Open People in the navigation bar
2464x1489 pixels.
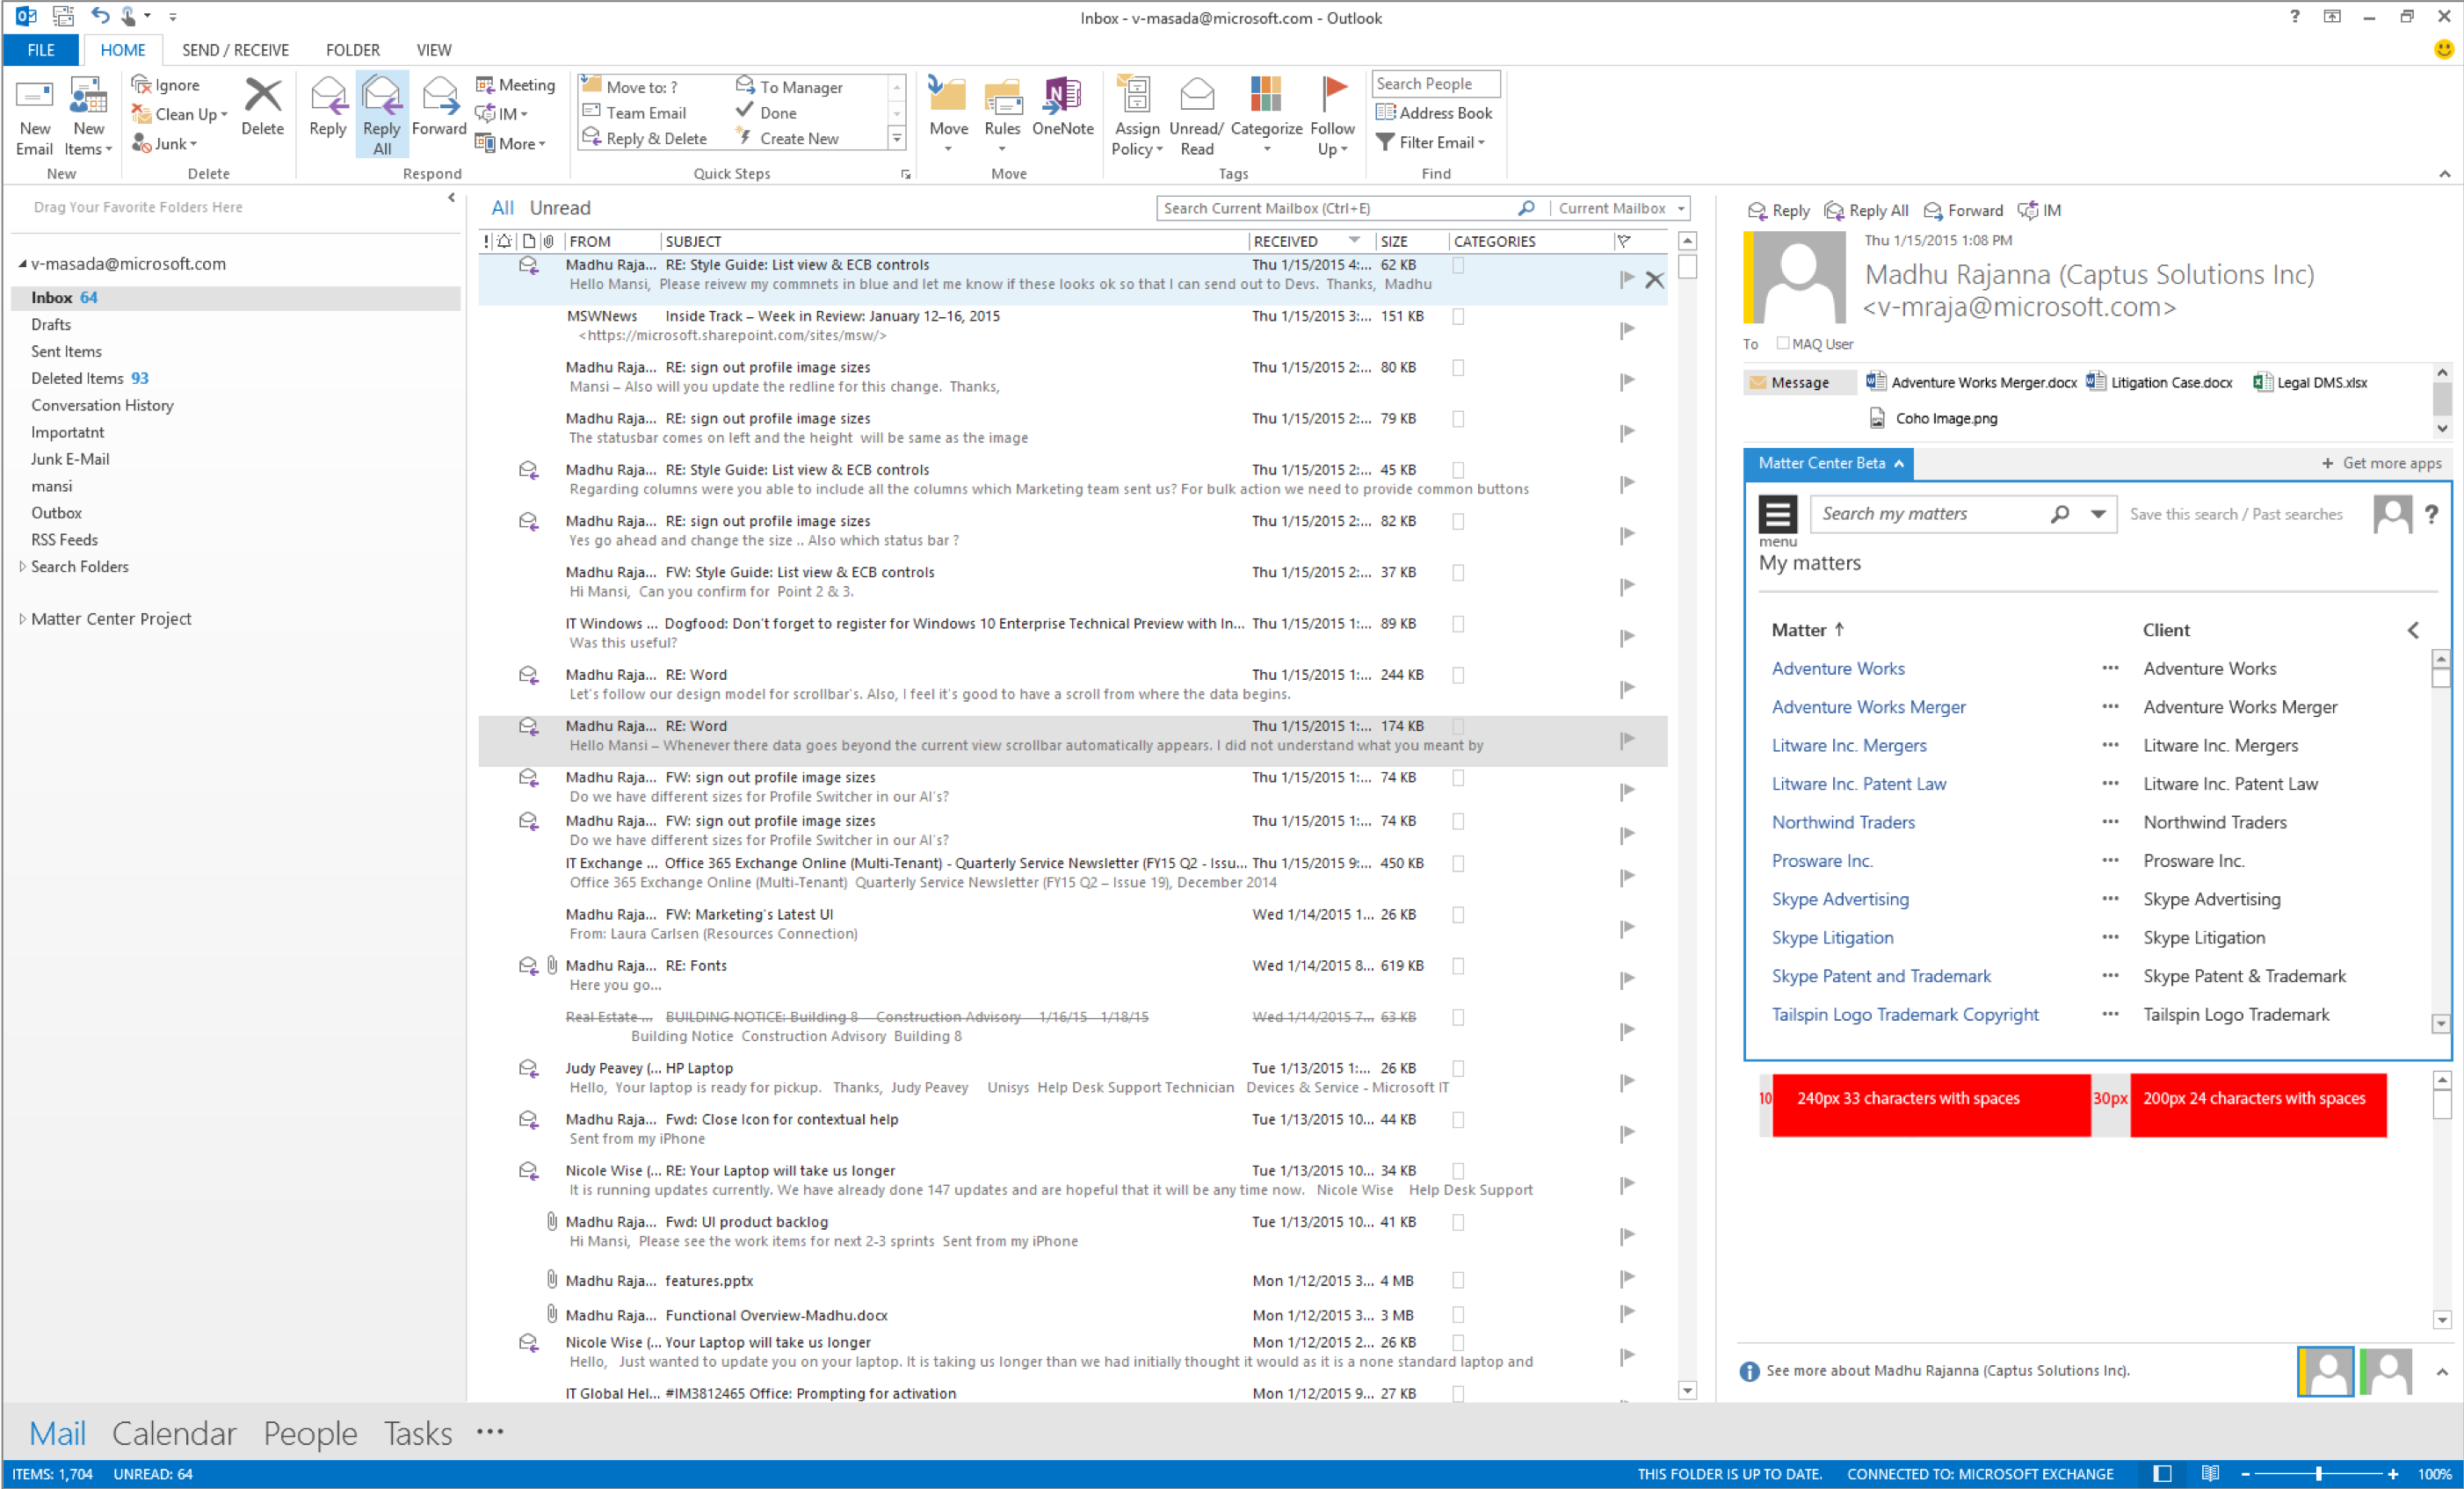click(x=310, y=1433)
